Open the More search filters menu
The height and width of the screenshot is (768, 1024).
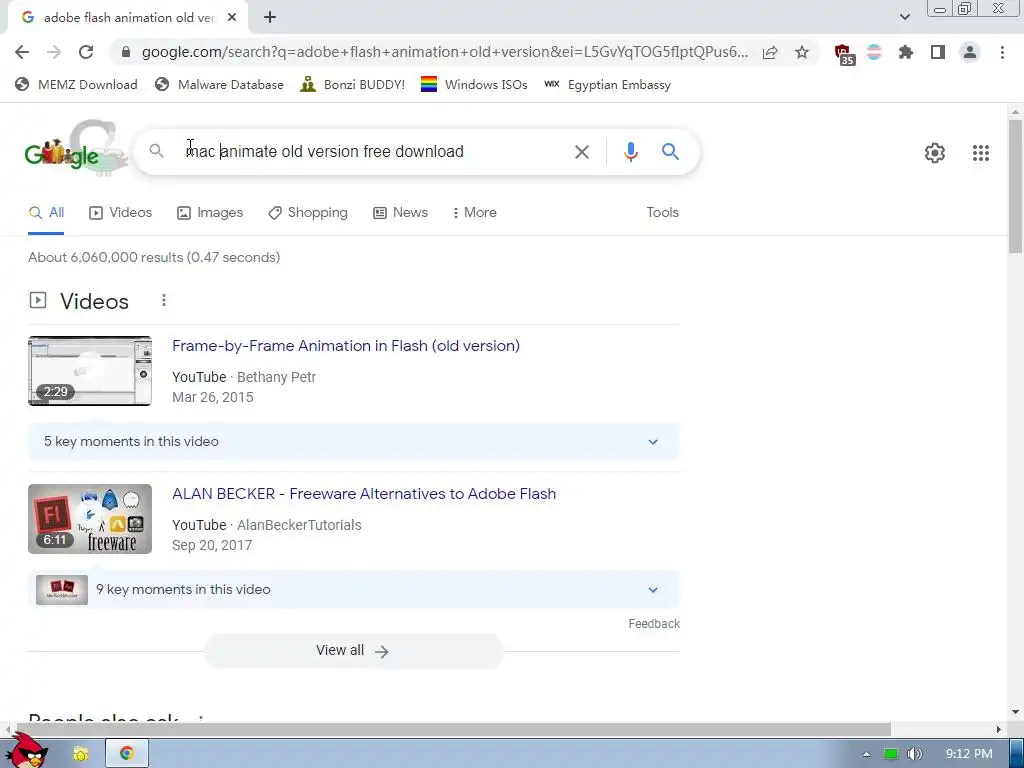pyautogui.click(x=475, y=213)
